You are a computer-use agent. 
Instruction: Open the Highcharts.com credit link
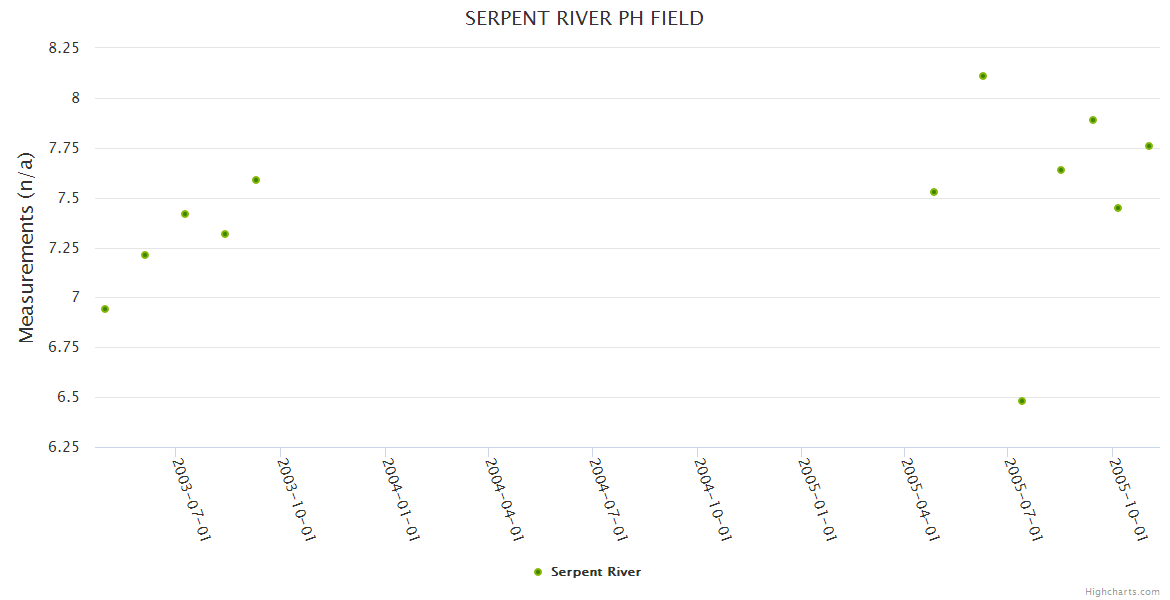click(1122, 592)
